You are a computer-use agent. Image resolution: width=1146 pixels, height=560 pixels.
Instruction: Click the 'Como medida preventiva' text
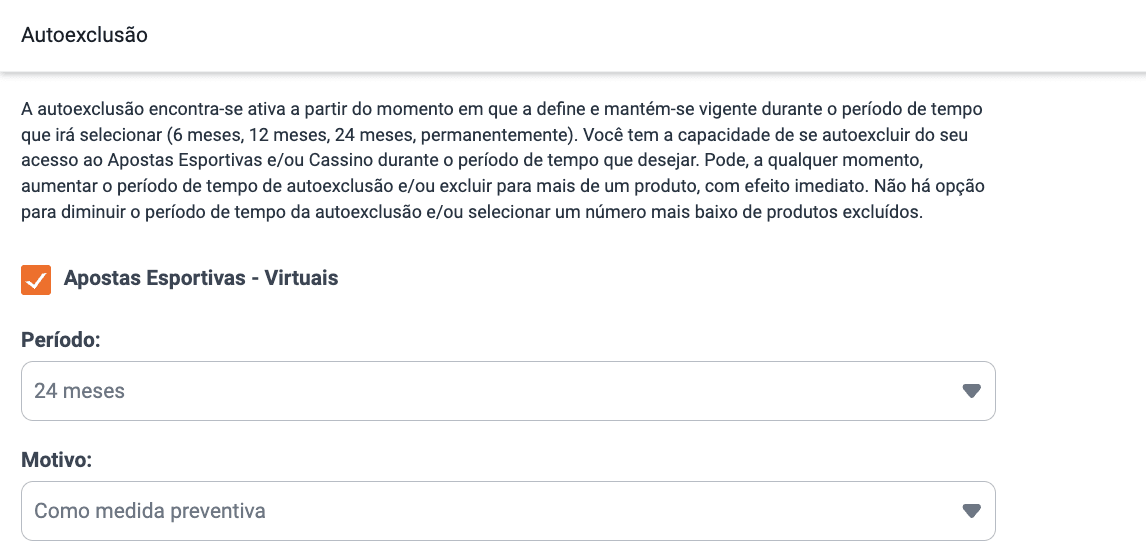[150, 511]
